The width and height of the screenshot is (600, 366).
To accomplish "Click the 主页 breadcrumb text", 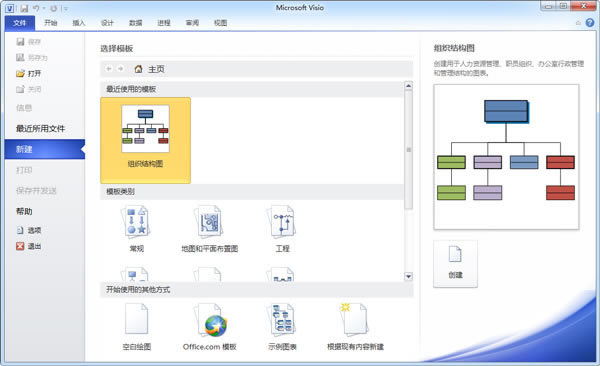I will [156, 69].
